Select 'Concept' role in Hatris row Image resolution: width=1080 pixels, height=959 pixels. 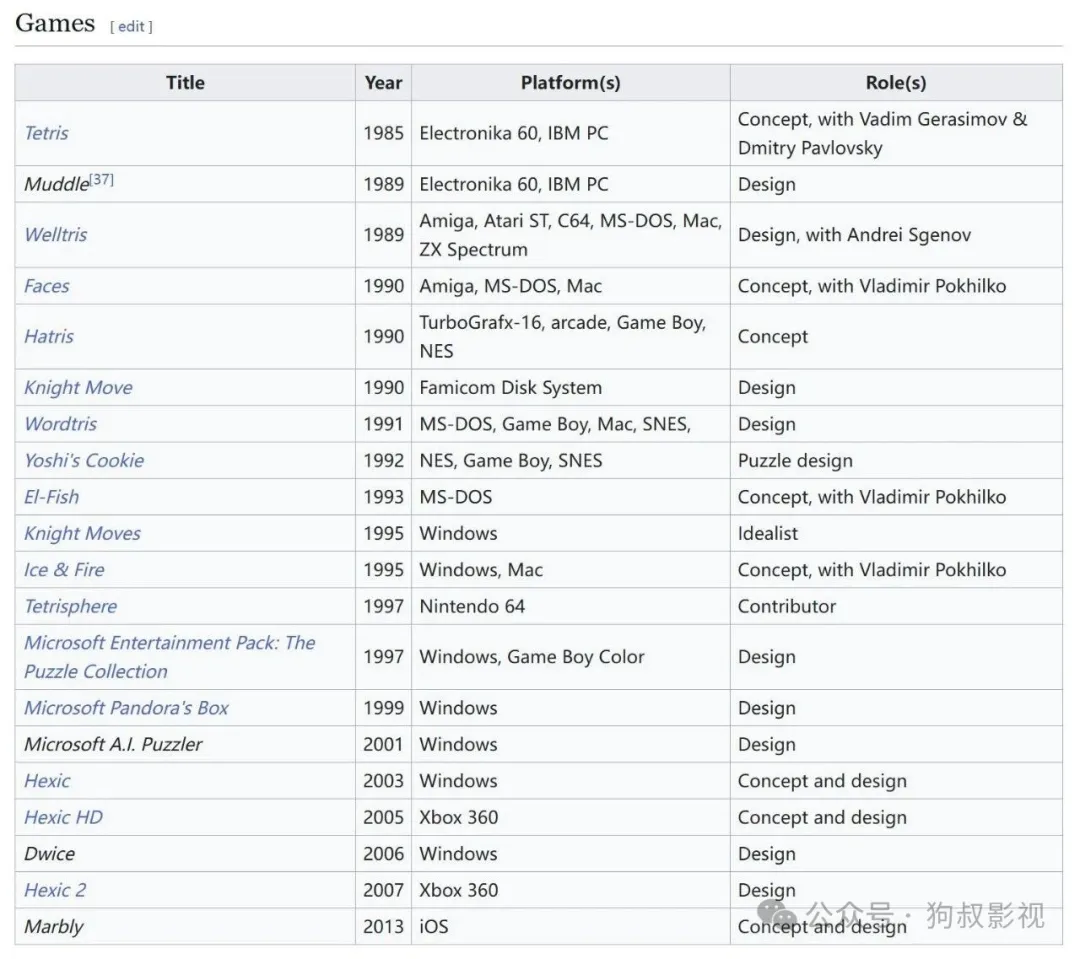[773, 336]
